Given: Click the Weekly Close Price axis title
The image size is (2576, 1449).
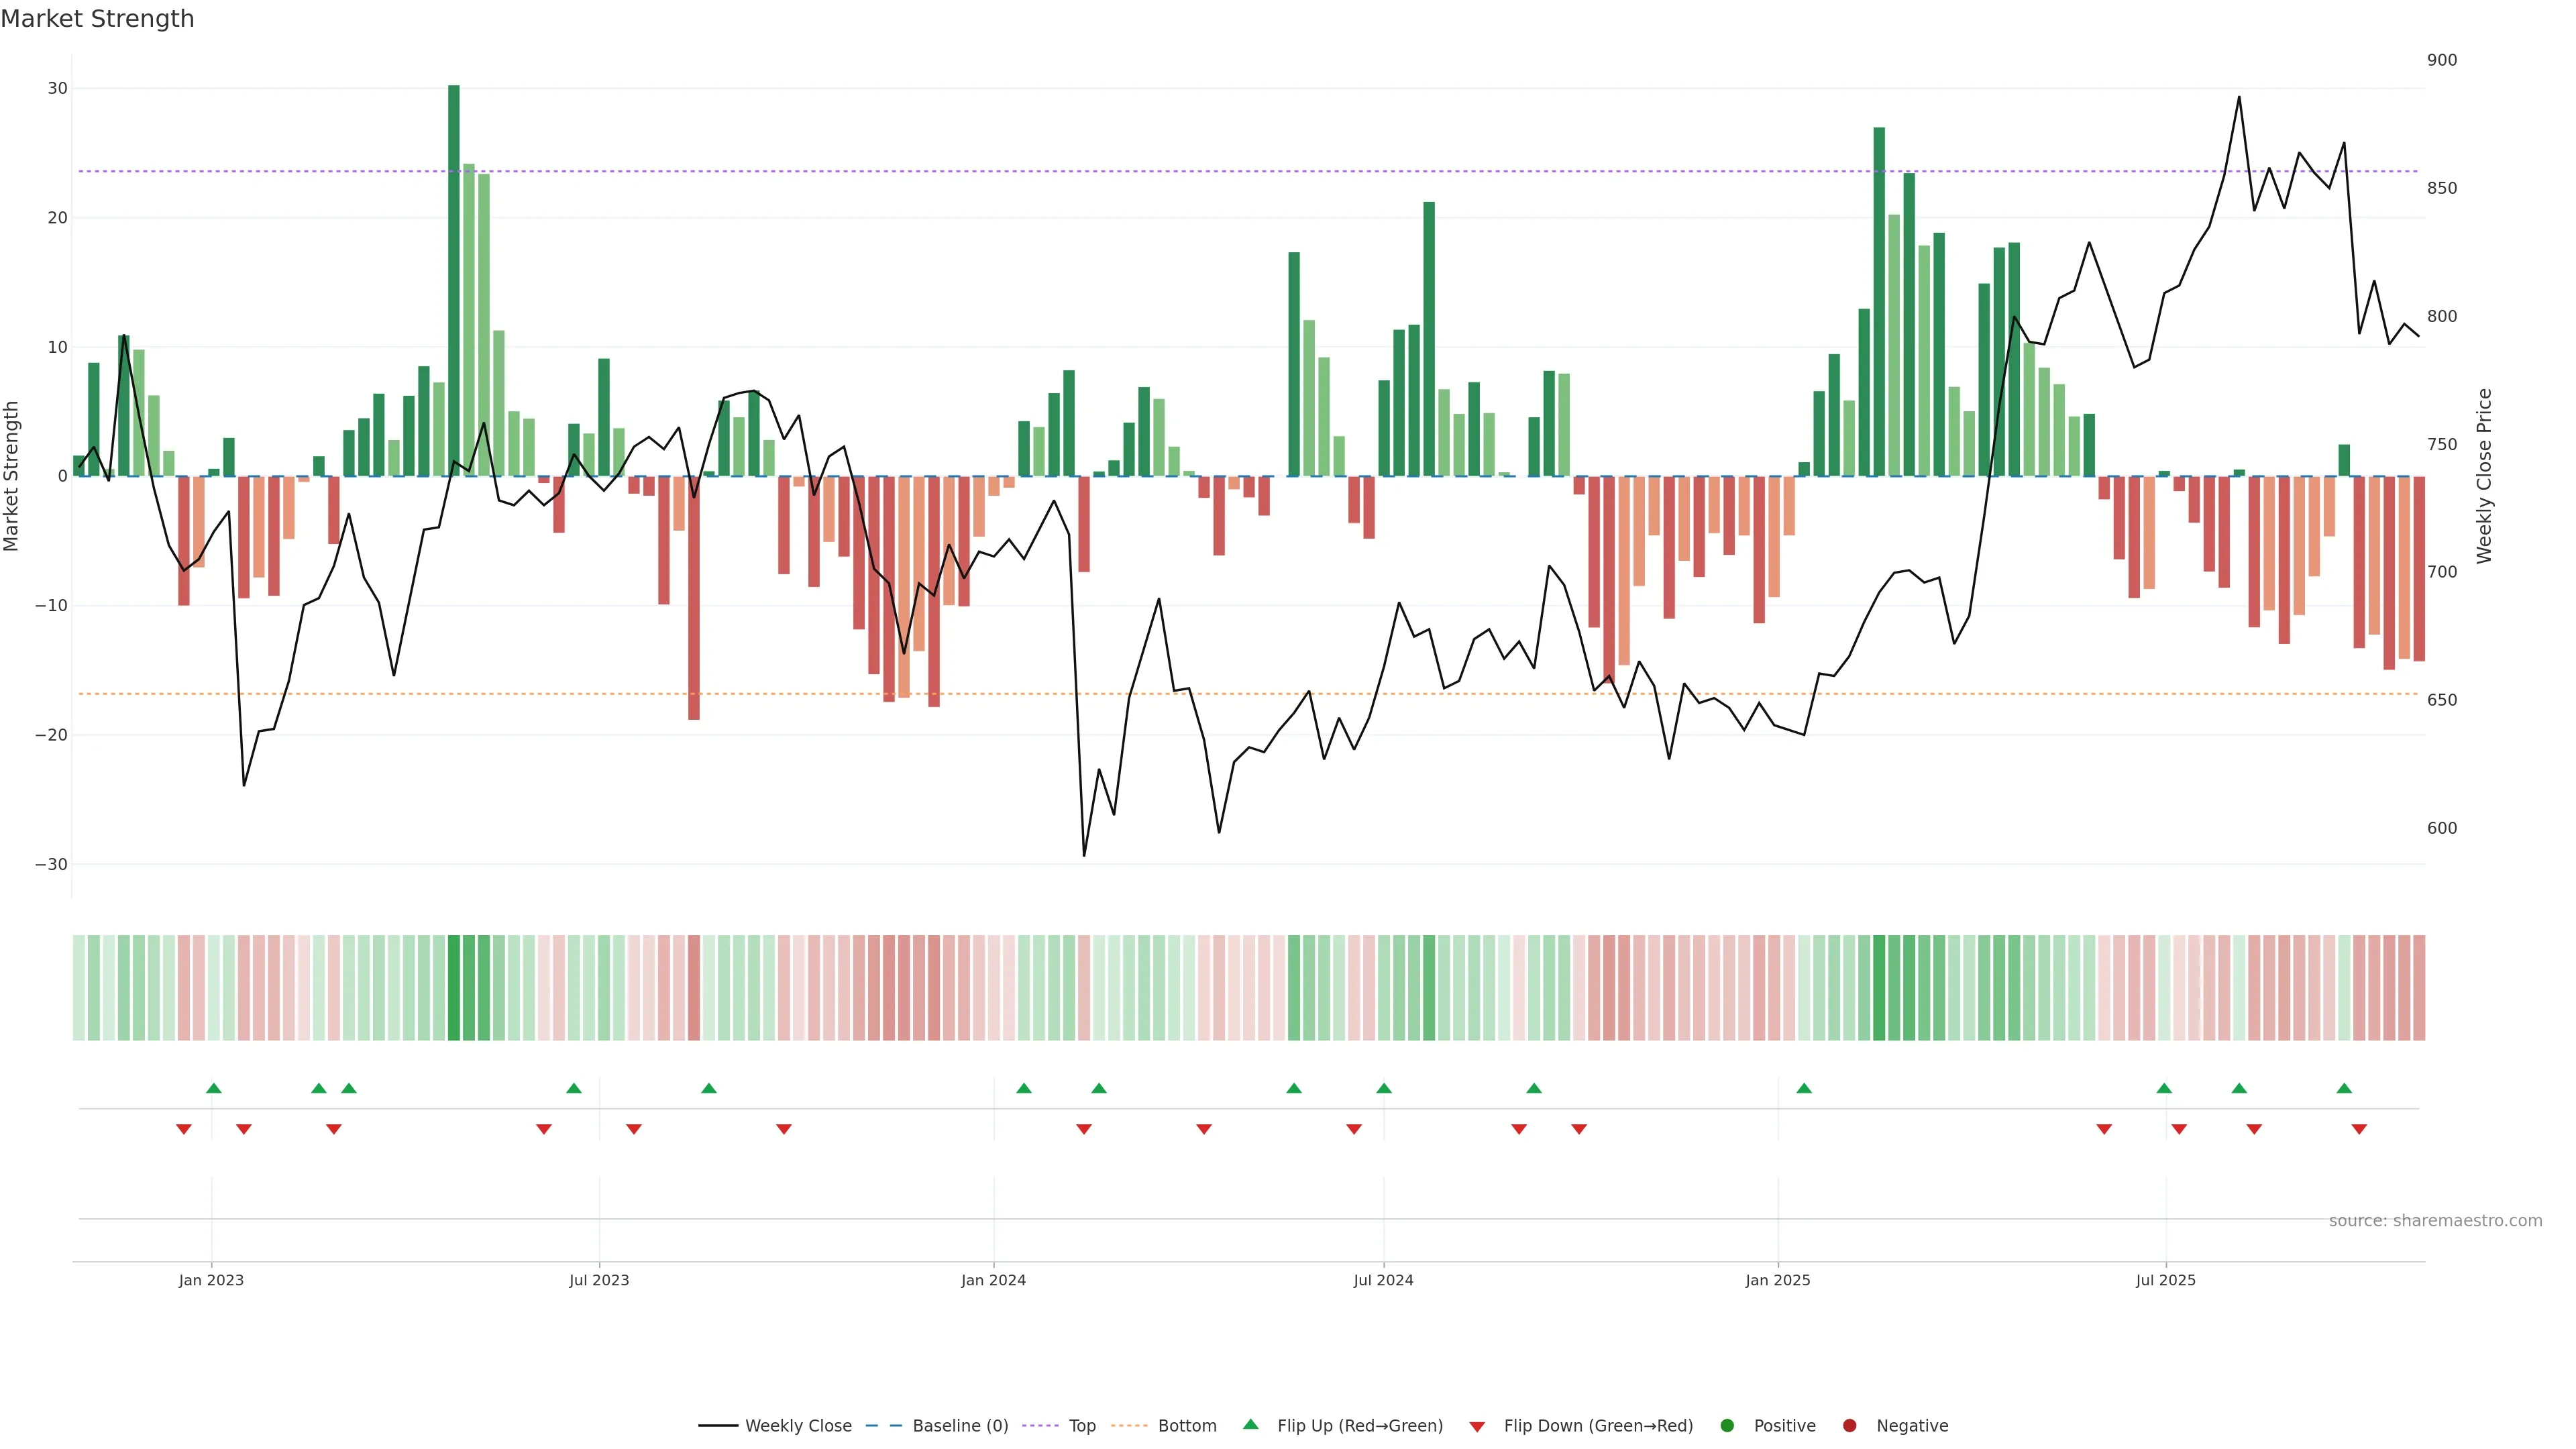Looking at the screenshot, I should point(2484,476).
